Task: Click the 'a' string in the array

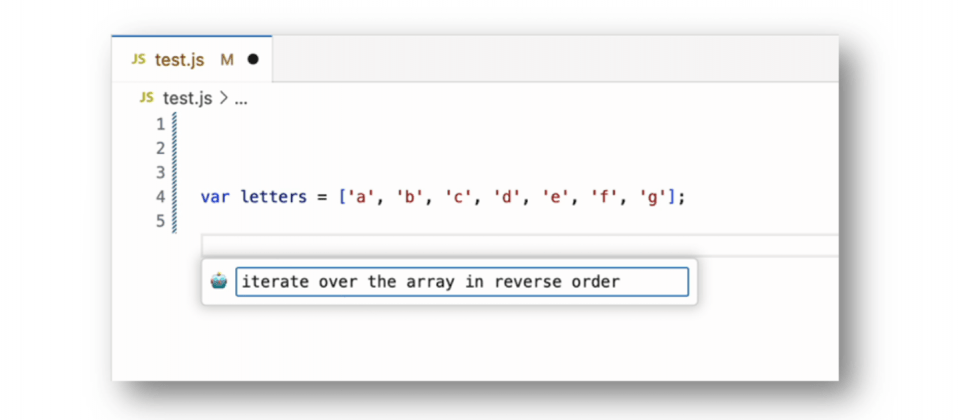Action: click(x=362, y=197)
